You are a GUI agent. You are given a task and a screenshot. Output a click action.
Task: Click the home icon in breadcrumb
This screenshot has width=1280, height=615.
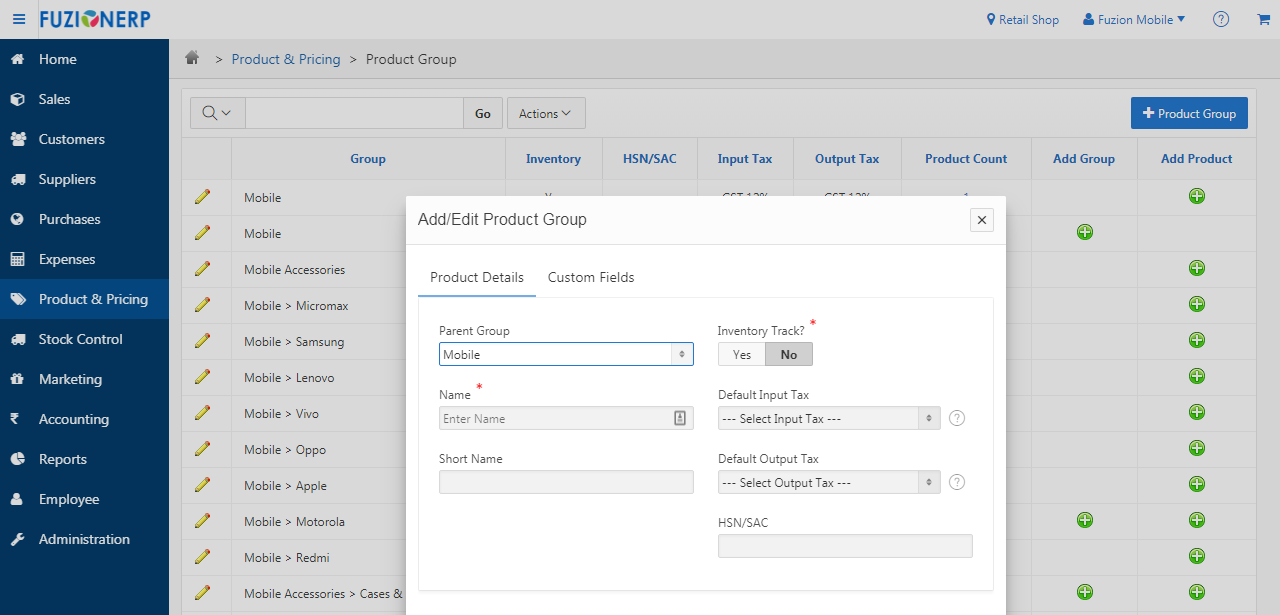tap(192, 59)
